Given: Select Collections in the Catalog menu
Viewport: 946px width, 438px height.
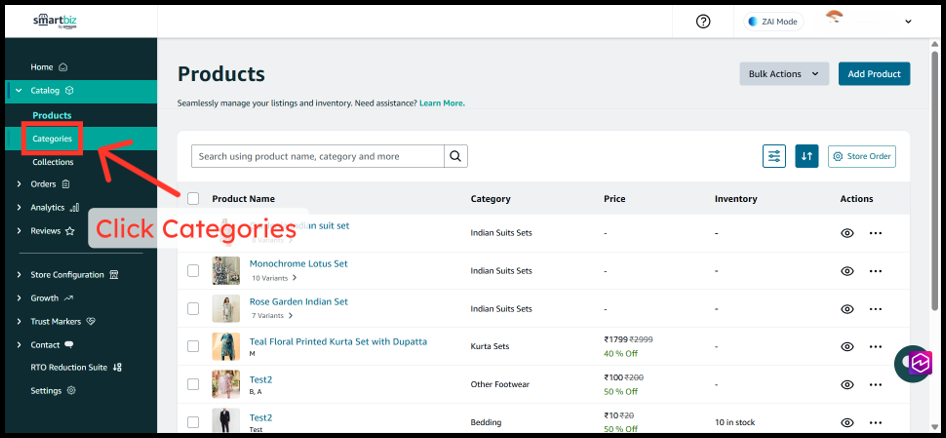Looking at the screenshot, I should [52, 162].
